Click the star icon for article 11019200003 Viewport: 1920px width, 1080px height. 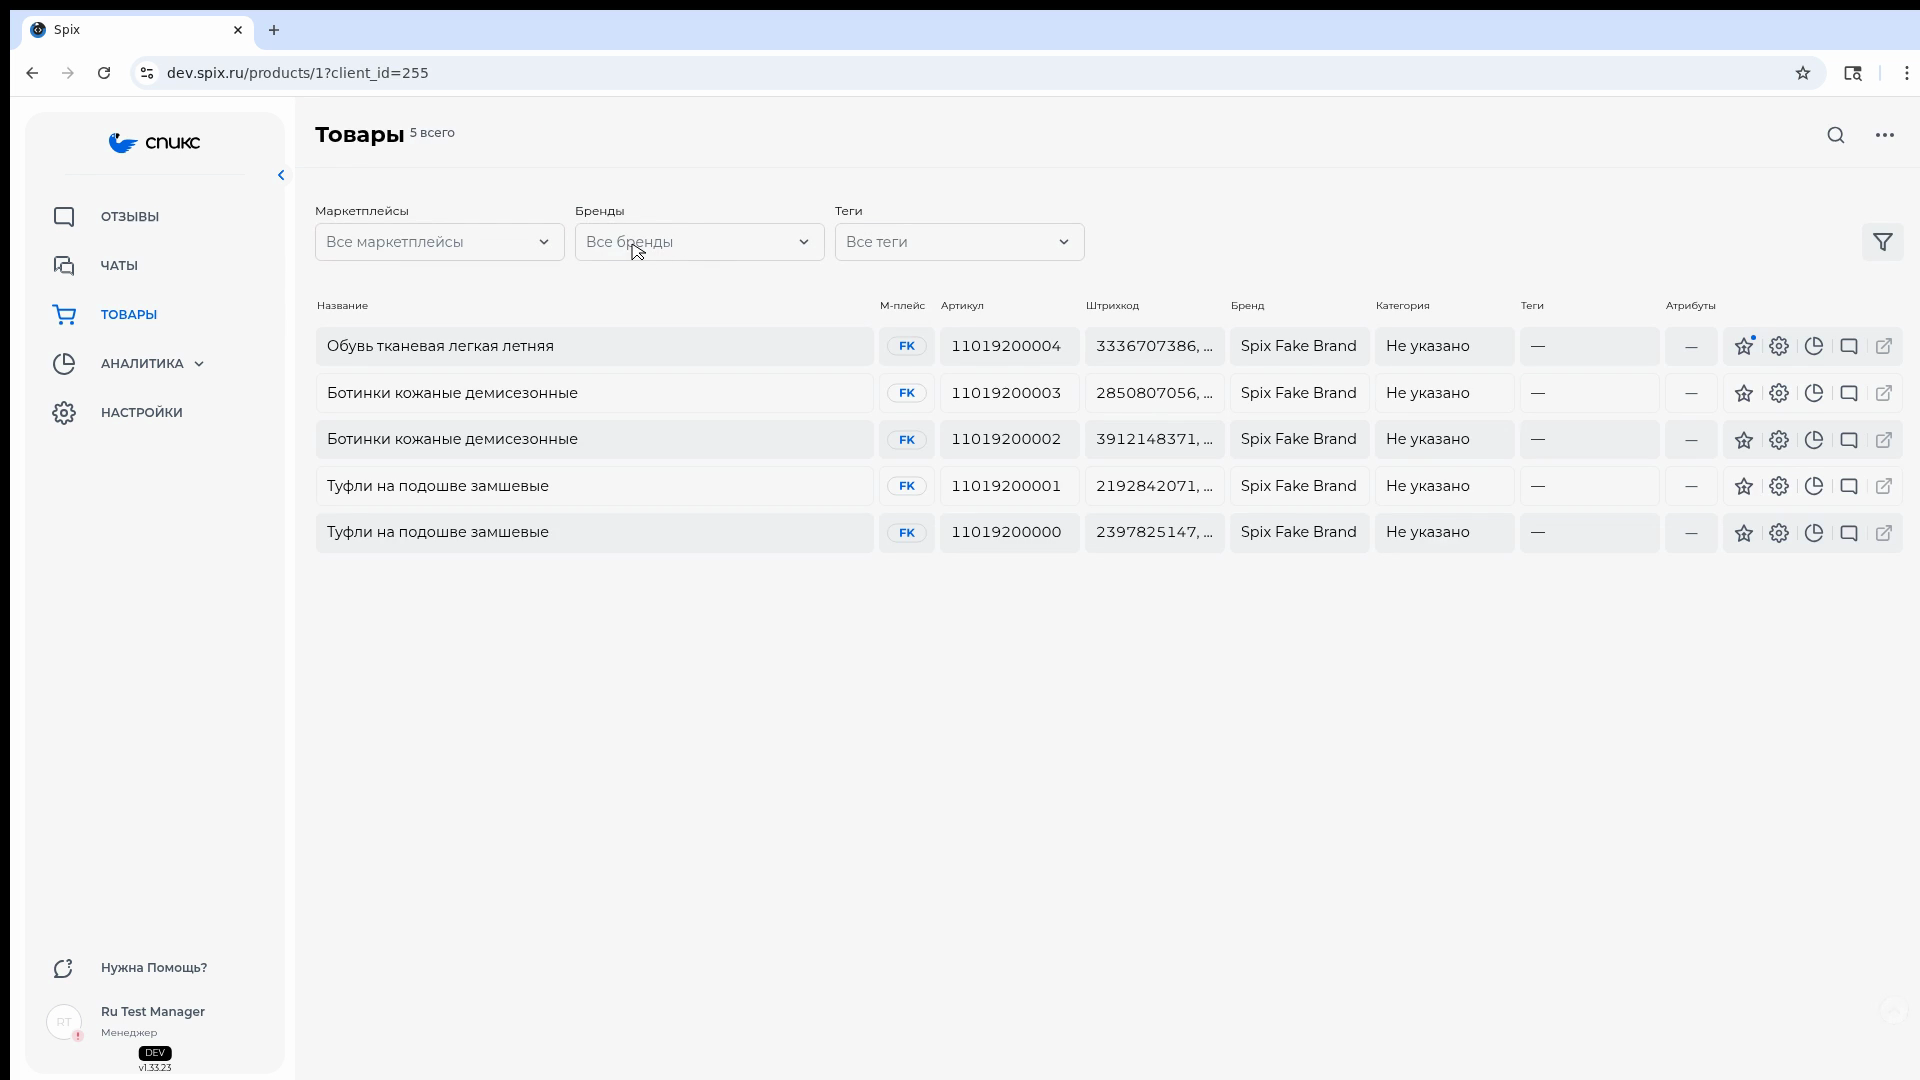click(1744, 393)
